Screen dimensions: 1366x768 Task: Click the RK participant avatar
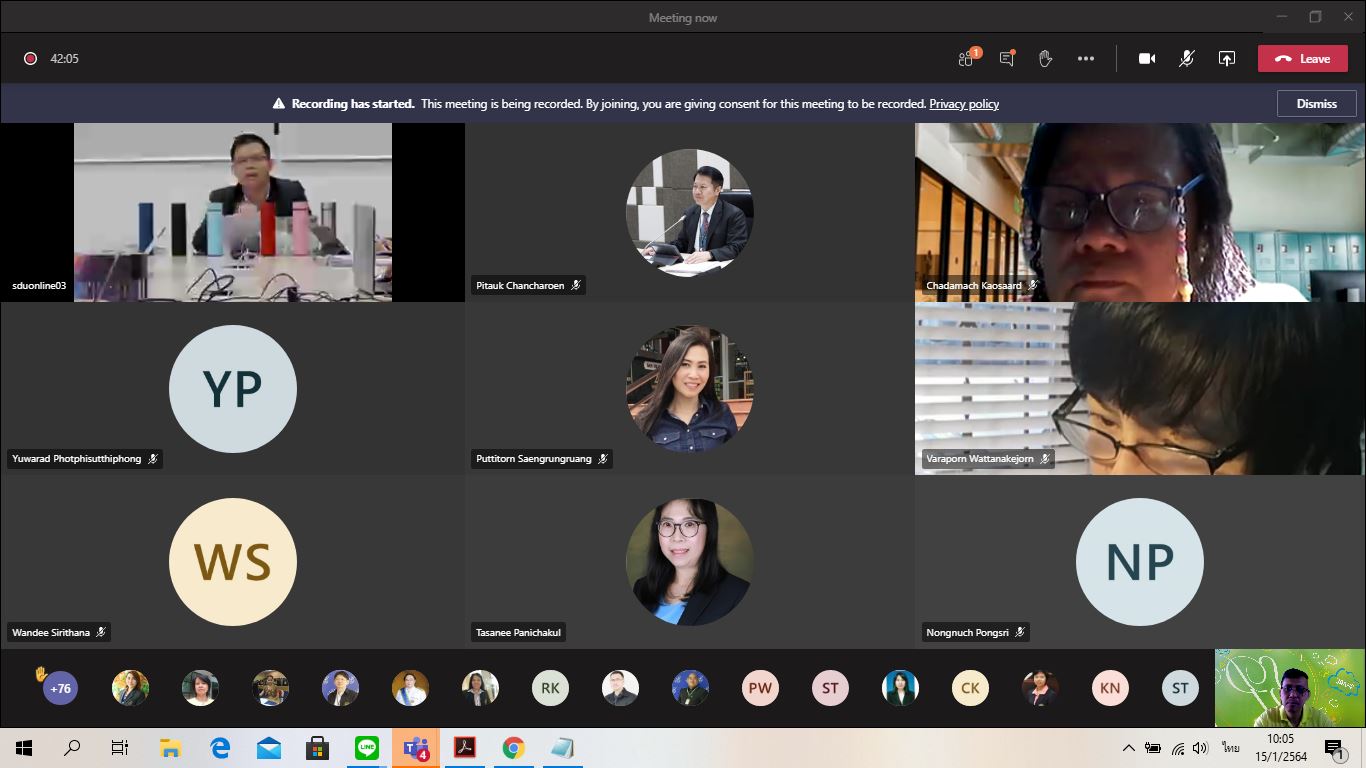(550, 688)
